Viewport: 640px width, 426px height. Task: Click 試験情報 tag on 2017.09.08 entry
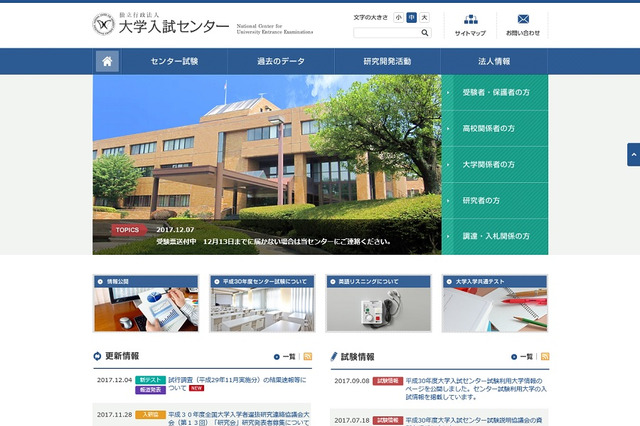[388, 381]
